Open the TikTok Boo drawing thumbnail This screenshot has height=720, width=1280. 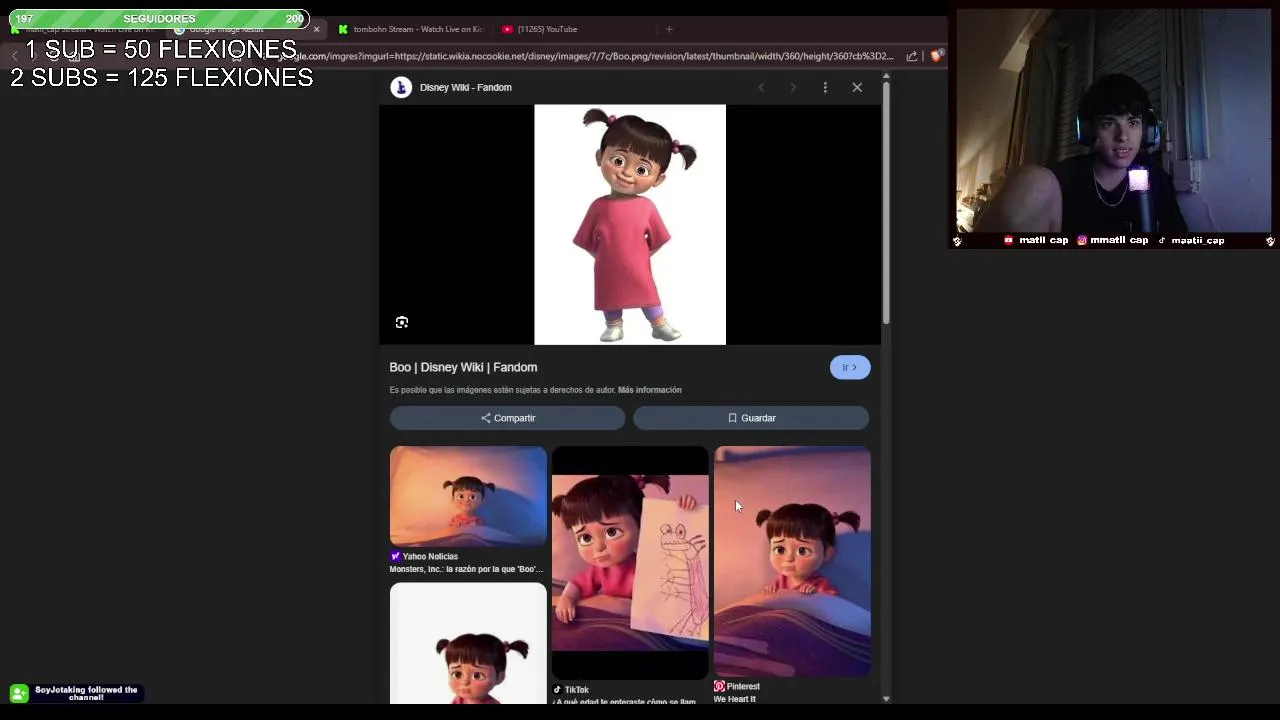coord(630,563)
